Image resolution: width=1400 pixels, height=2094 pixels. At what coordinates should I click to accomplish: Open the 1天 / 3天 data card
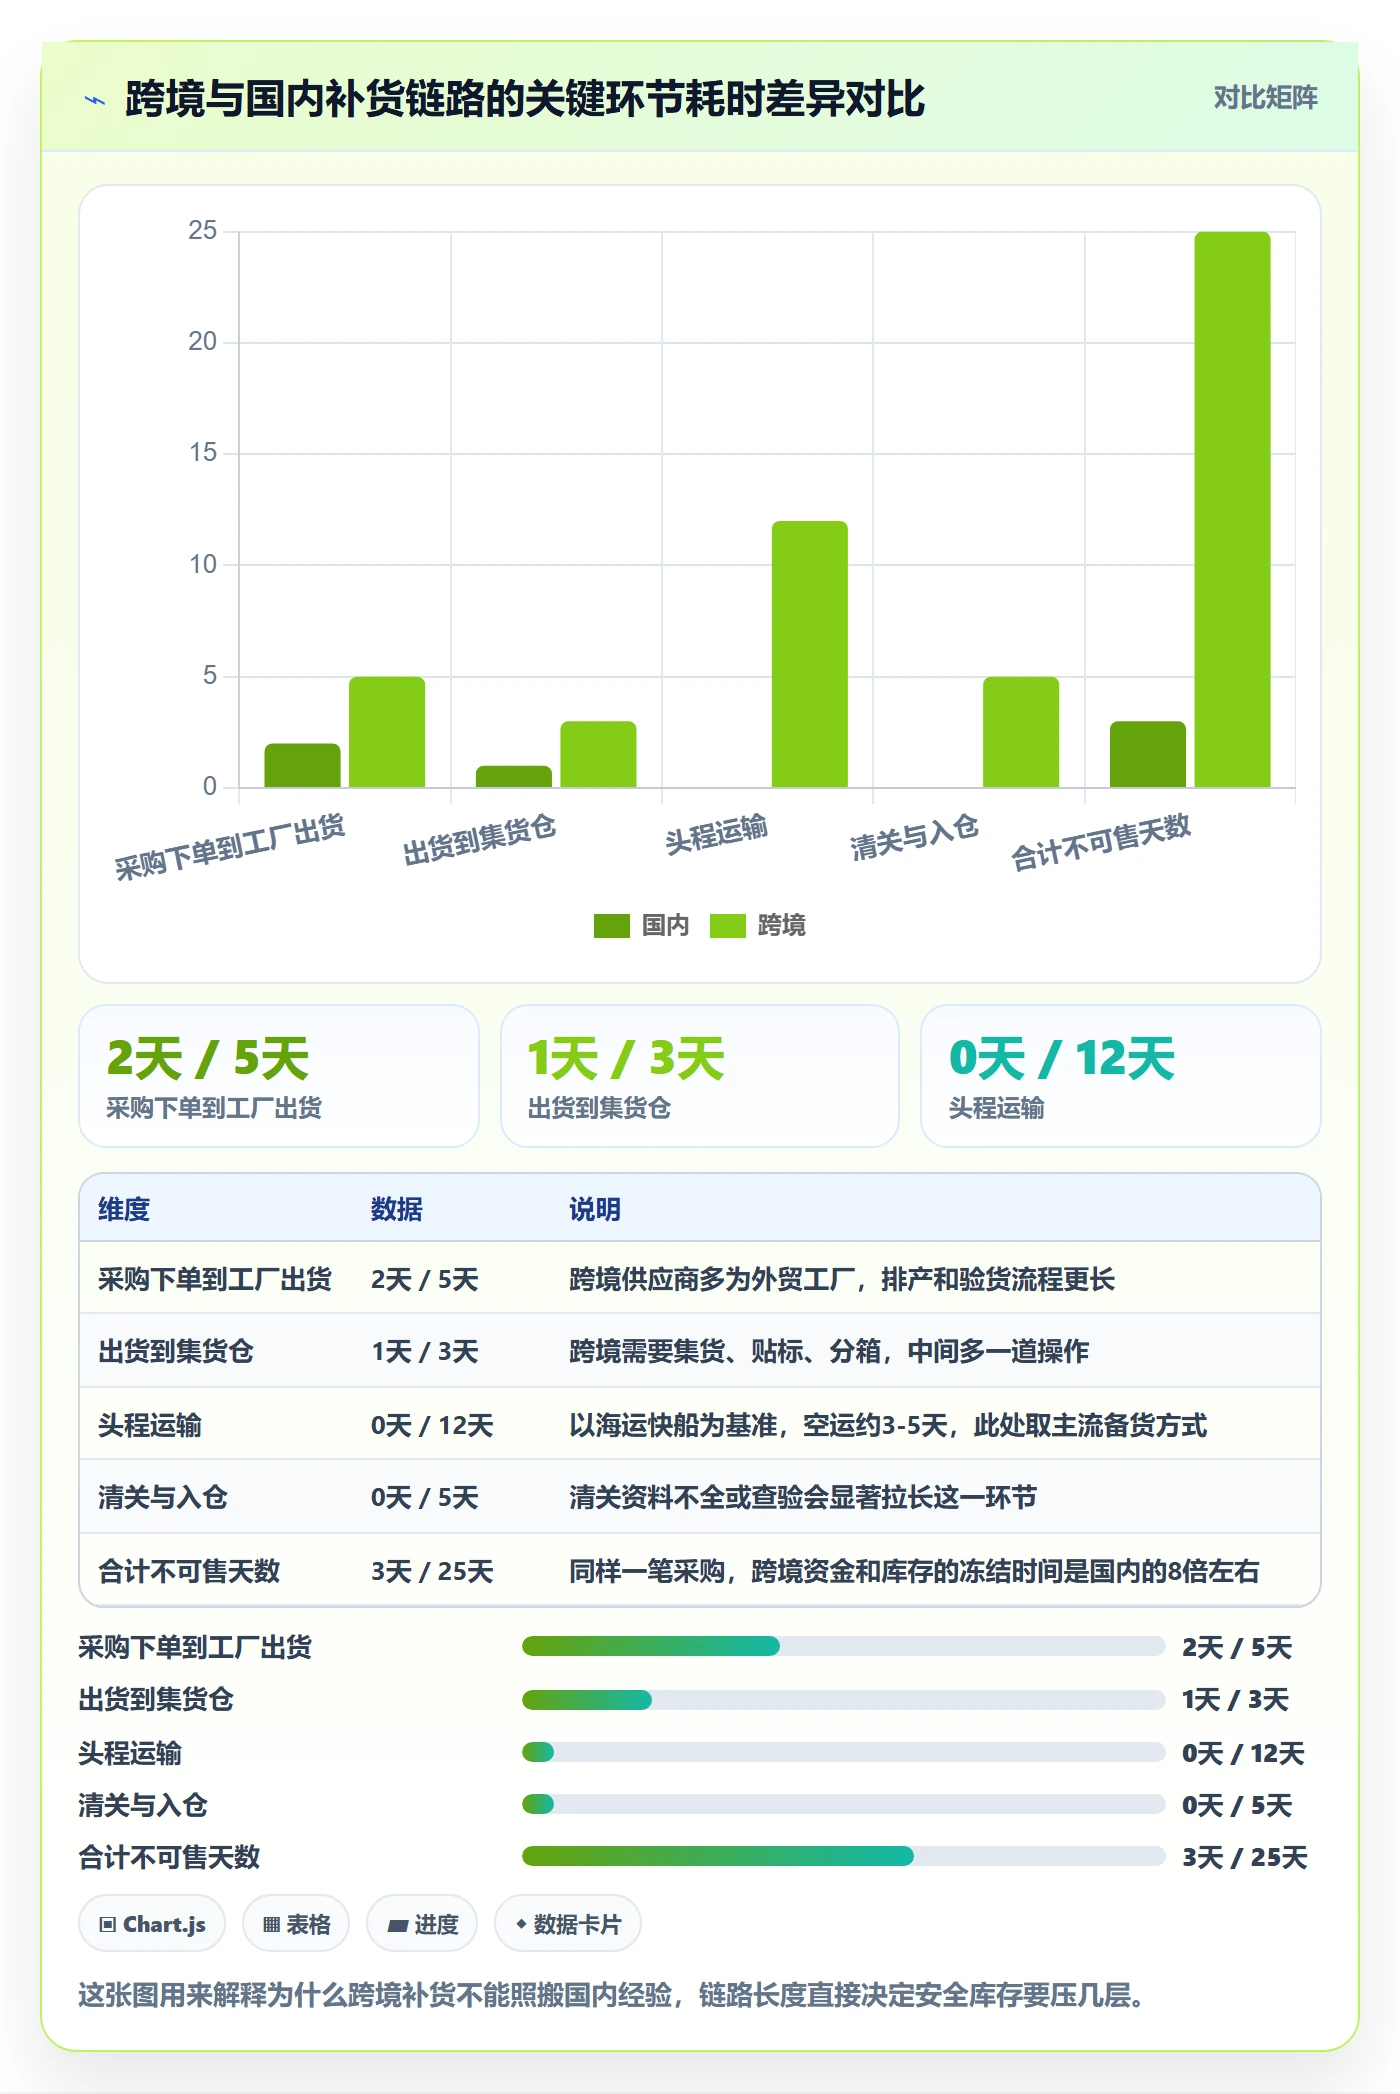tap(700, 1076)
